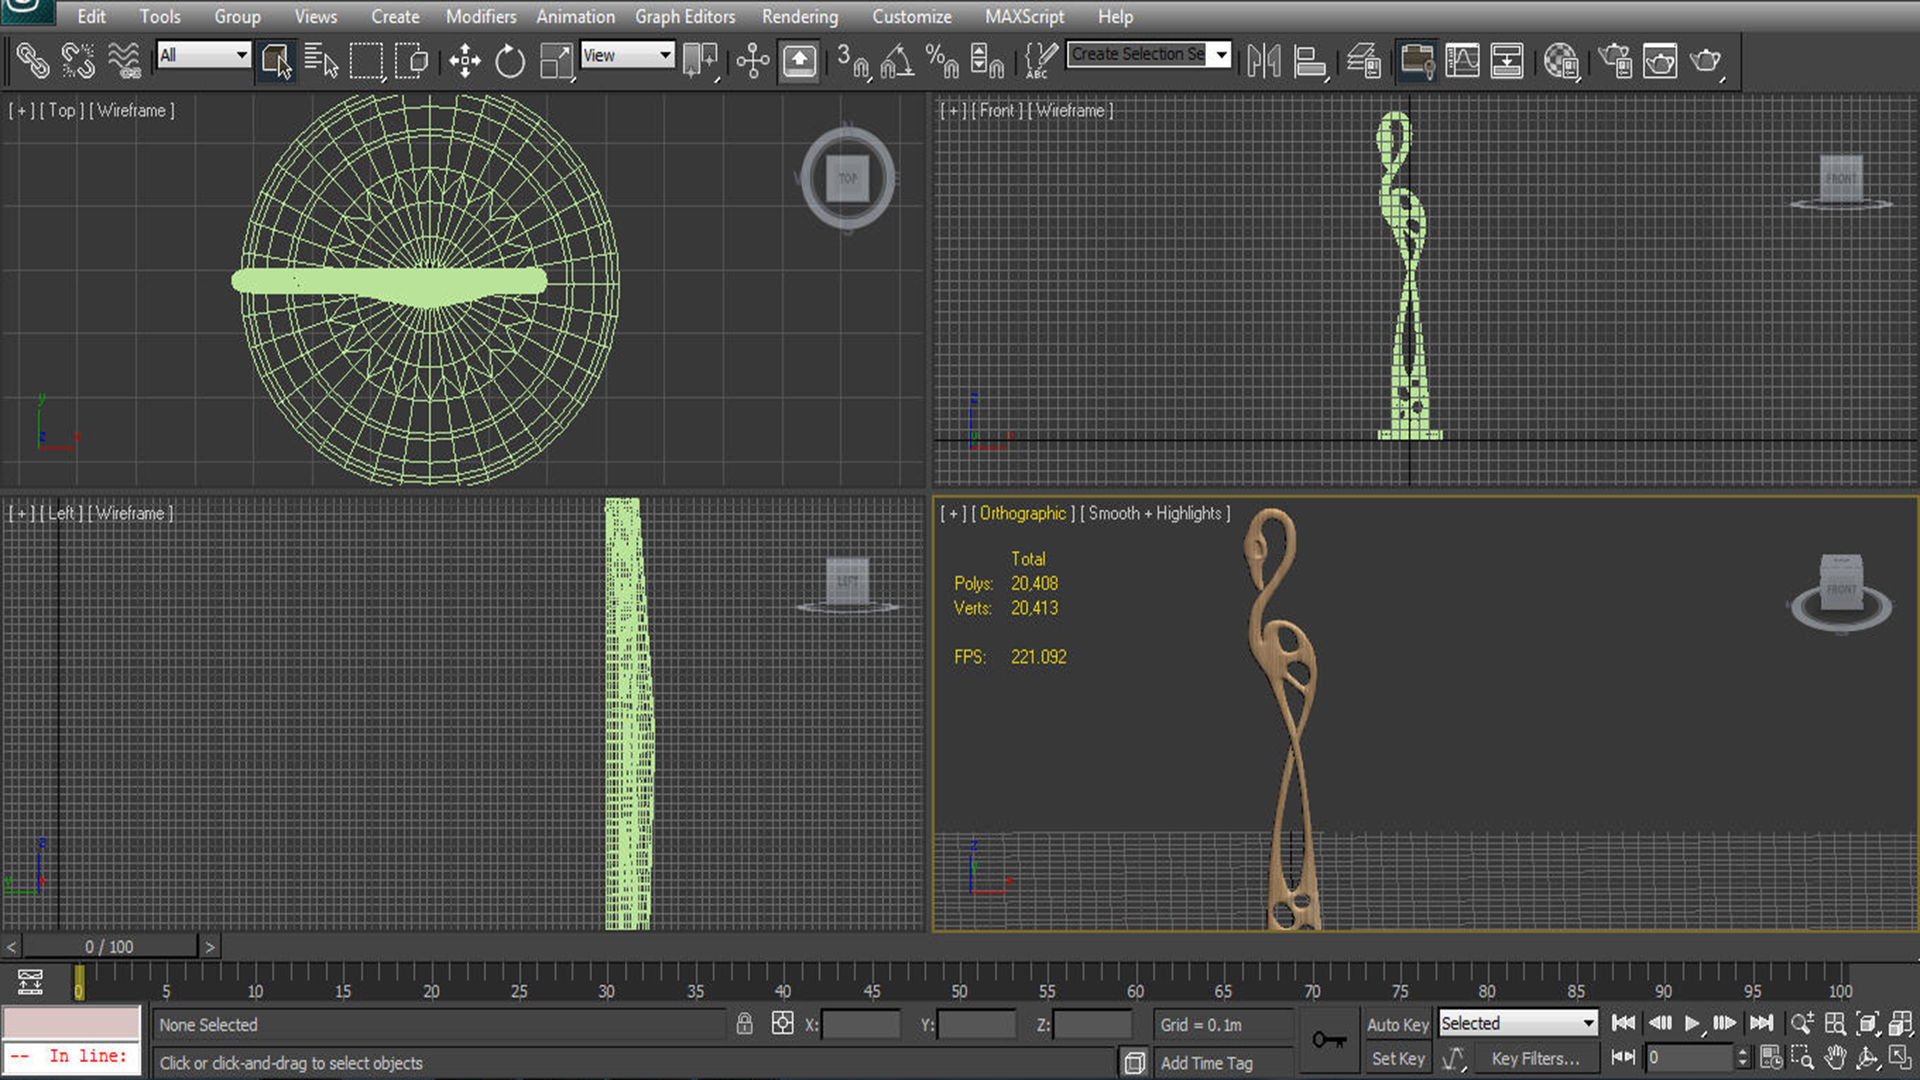Screen dimensions: 1920x1080
Task: Click the time slider right arrow
Action: pos(209,946)
